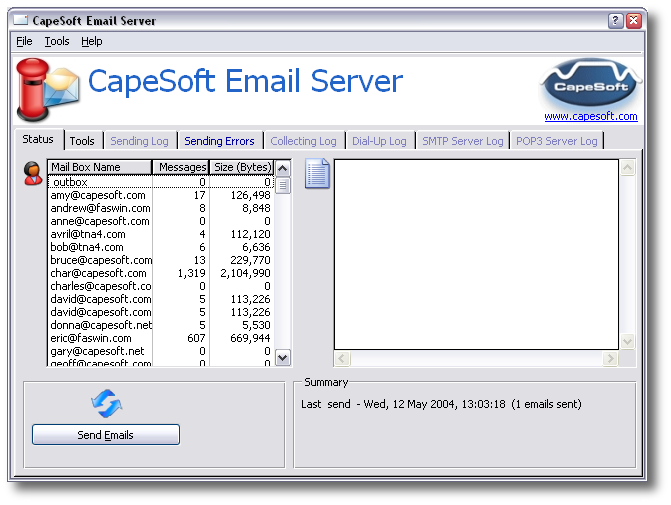Screen dimensions: 671x505
Task: Open the Help menu
Action: [x=92, y=41]
